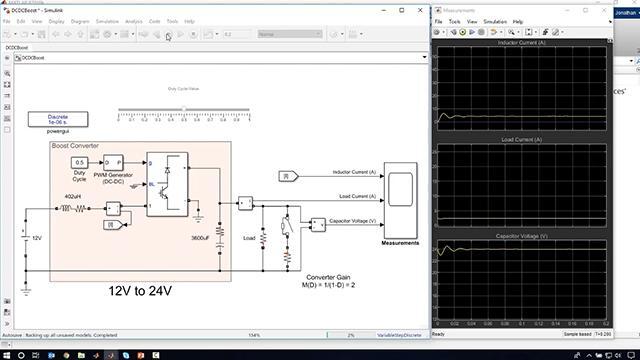
Task: Open the Display menu in Simulink
Action: [x=56, y=21]
